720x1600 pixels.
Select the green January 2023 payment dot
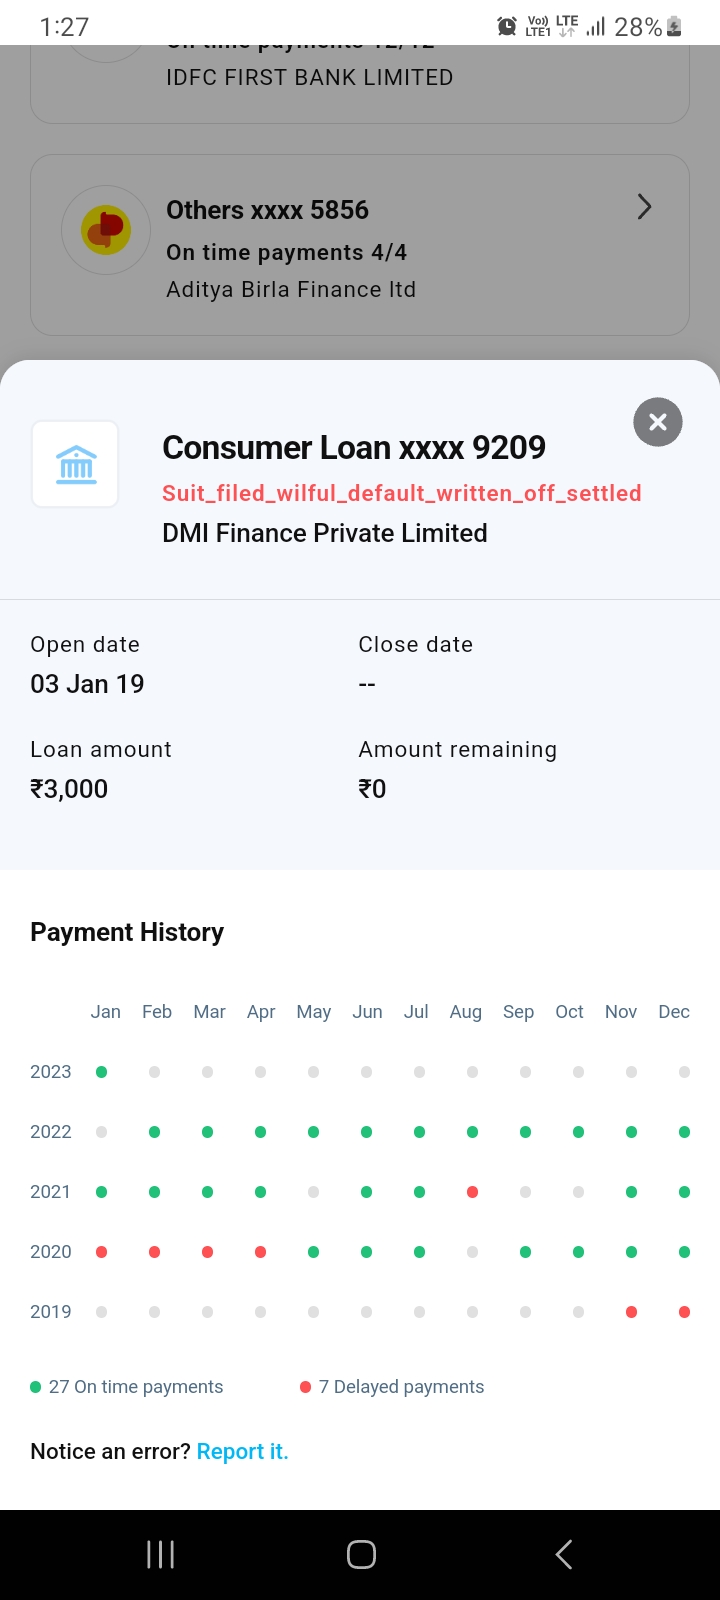pyautogui.click(x=101, y=1072)
